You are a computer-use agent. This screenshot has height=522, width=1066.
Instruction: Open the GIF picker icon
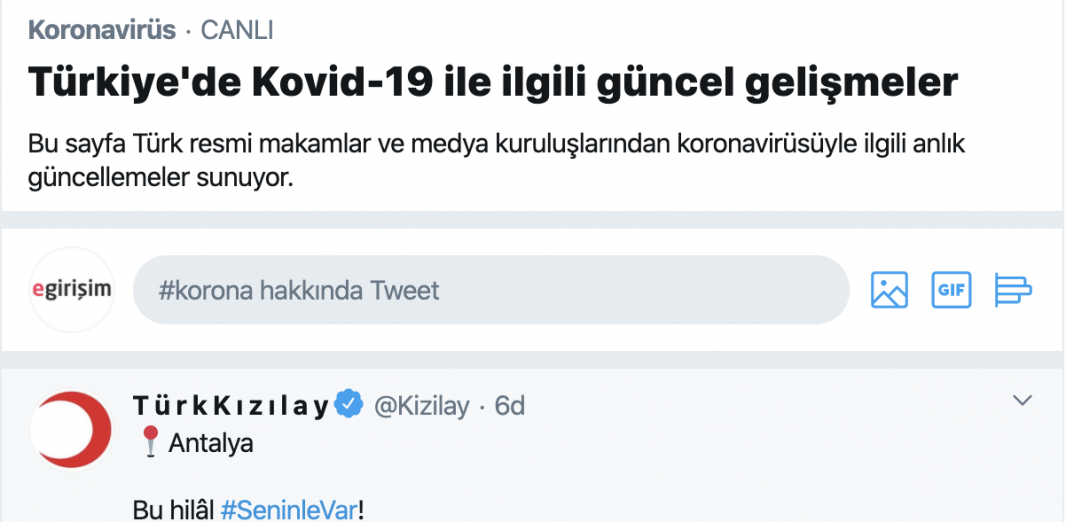(951, 290)
